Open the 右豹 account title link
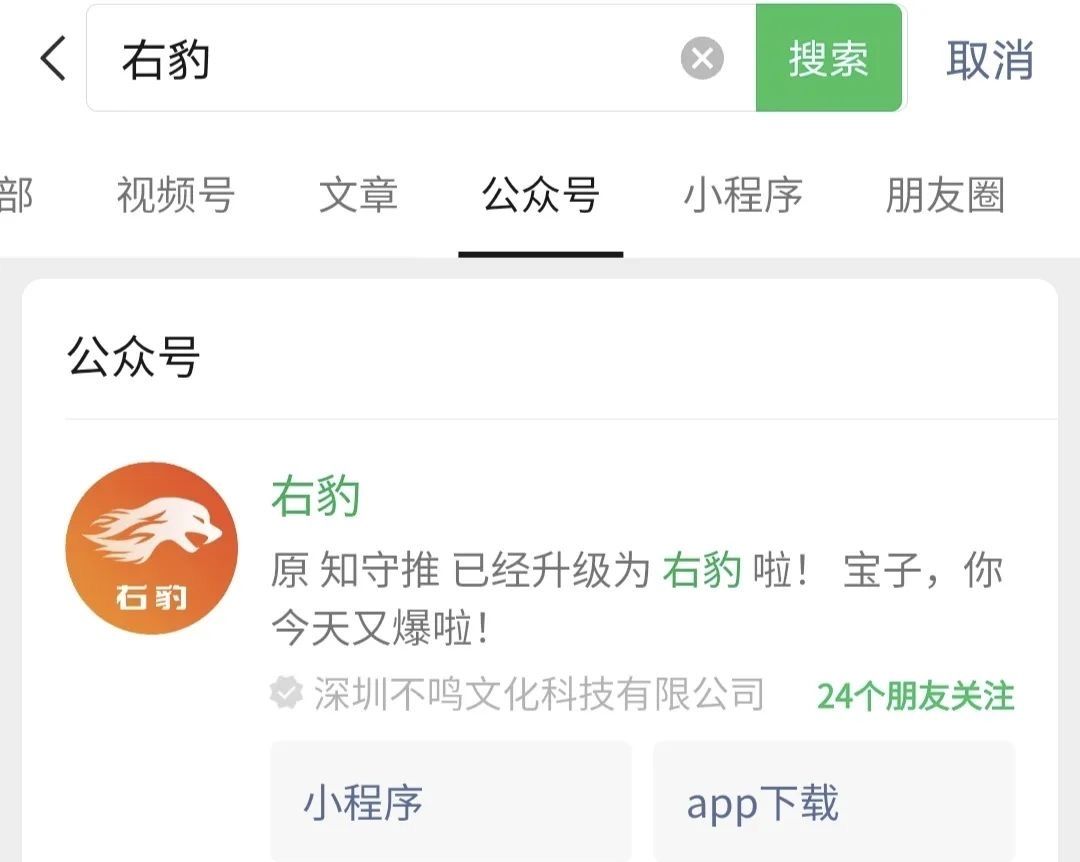Image resolution: width=1080 pixels, height=862 pixels. (315, 496)
